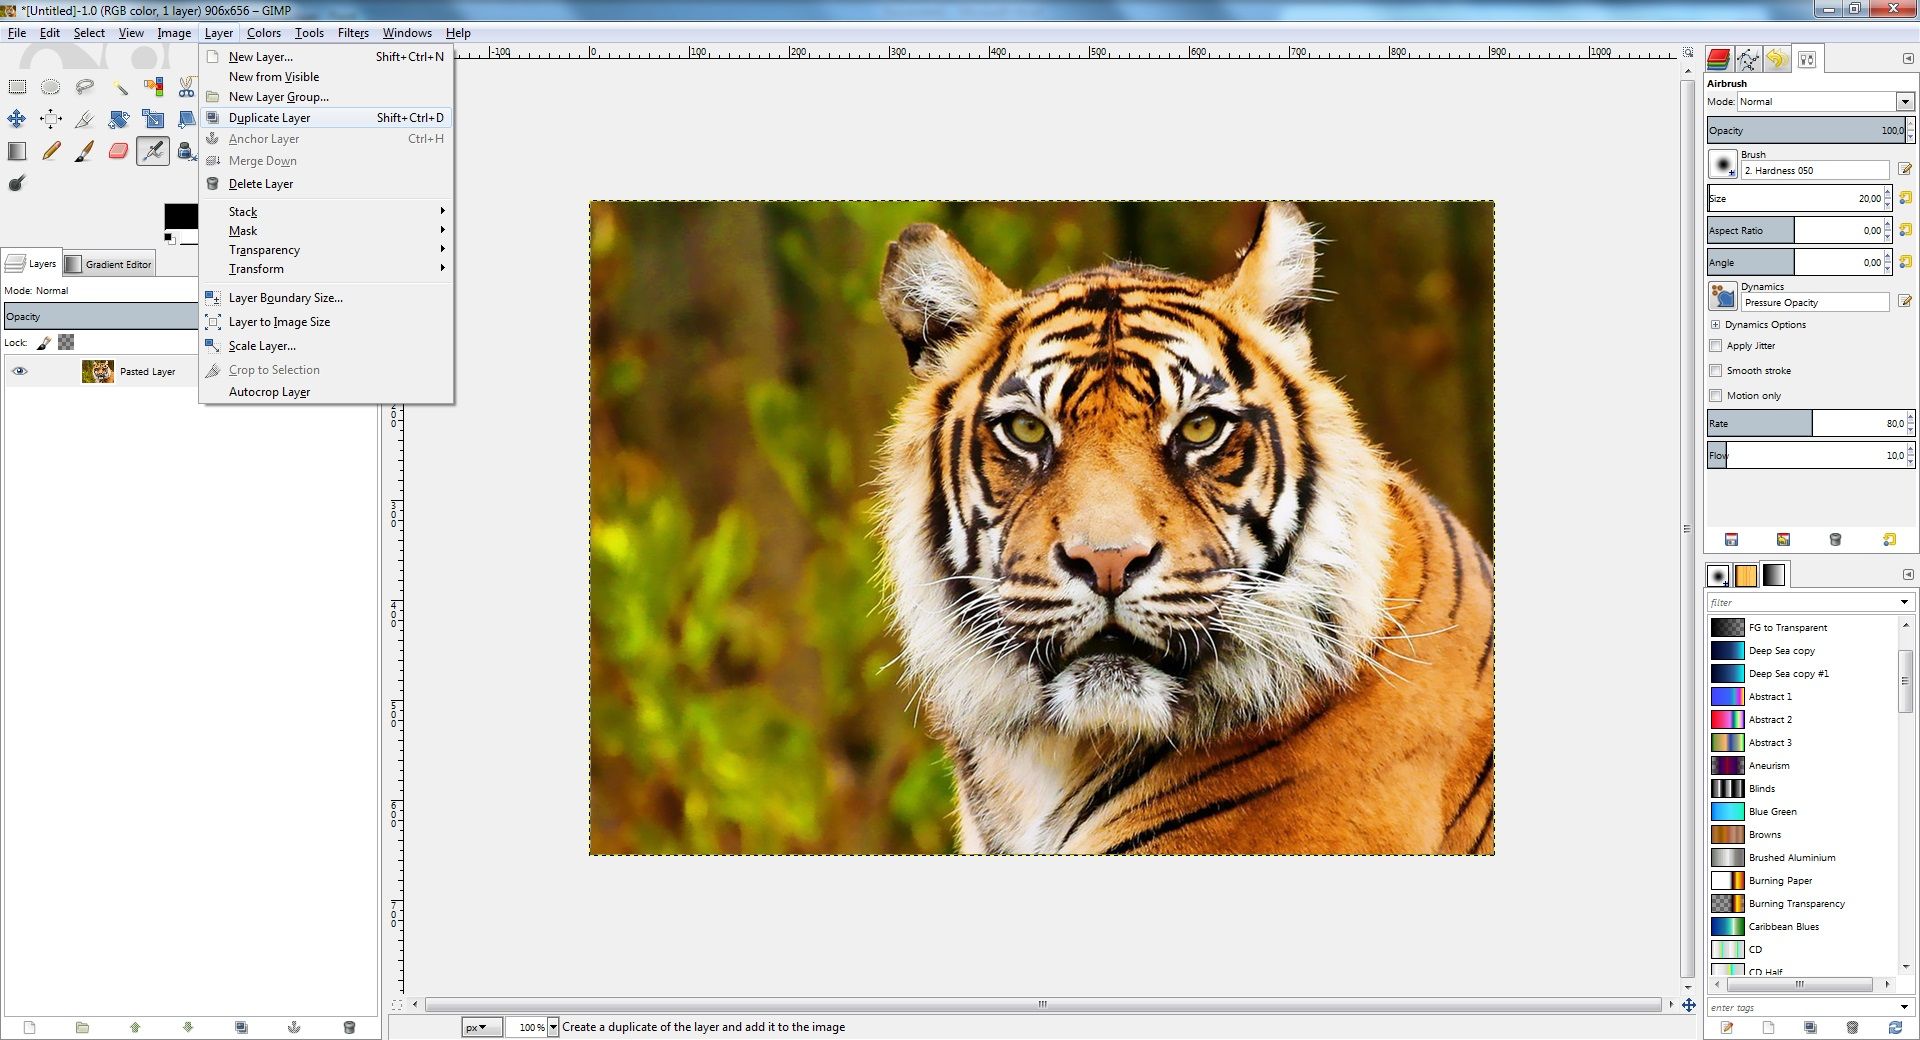Select the Free Select lasso tool

click(x=85, y=87)
